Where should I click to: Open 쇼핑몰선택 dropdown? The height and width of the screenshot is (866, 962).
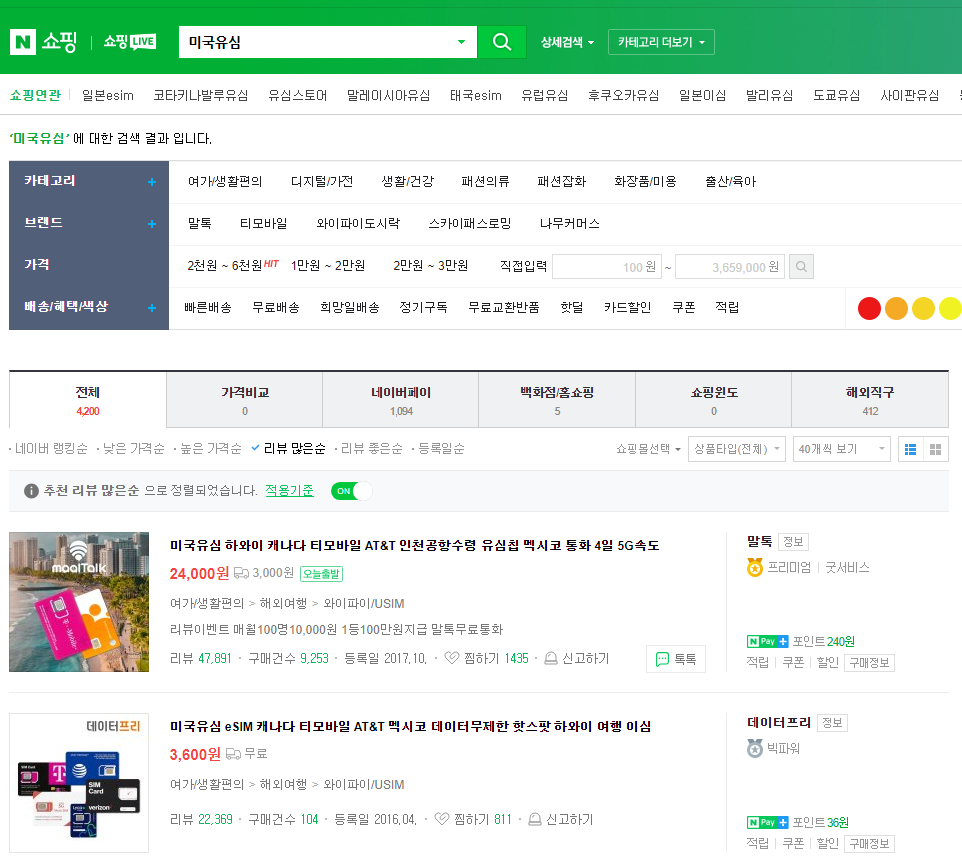click(648, 449)
